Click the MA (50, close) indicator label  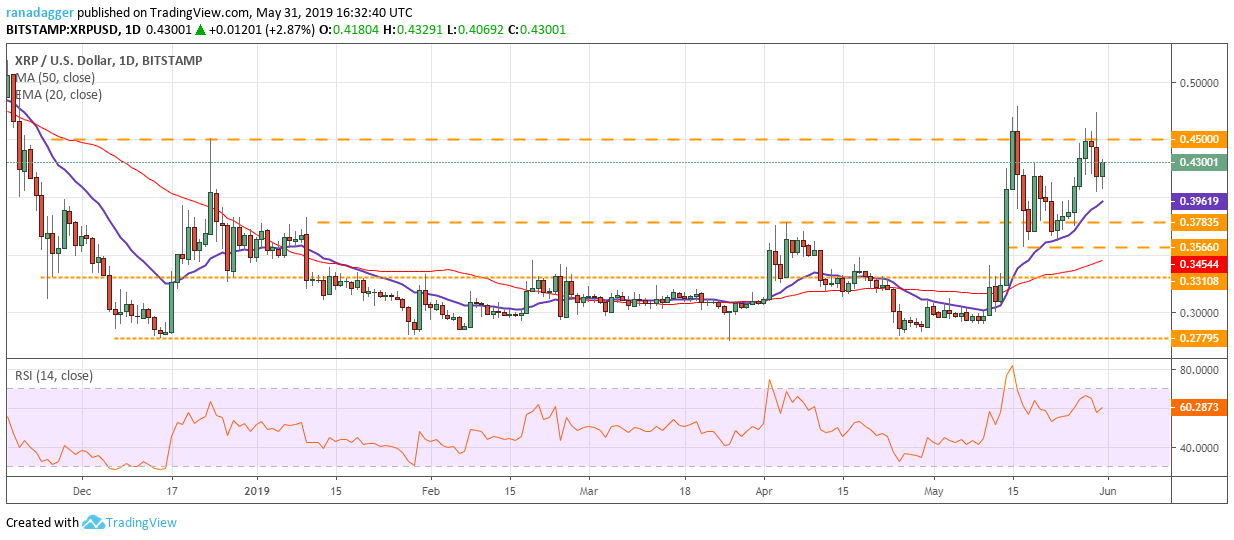click(54, 78)
